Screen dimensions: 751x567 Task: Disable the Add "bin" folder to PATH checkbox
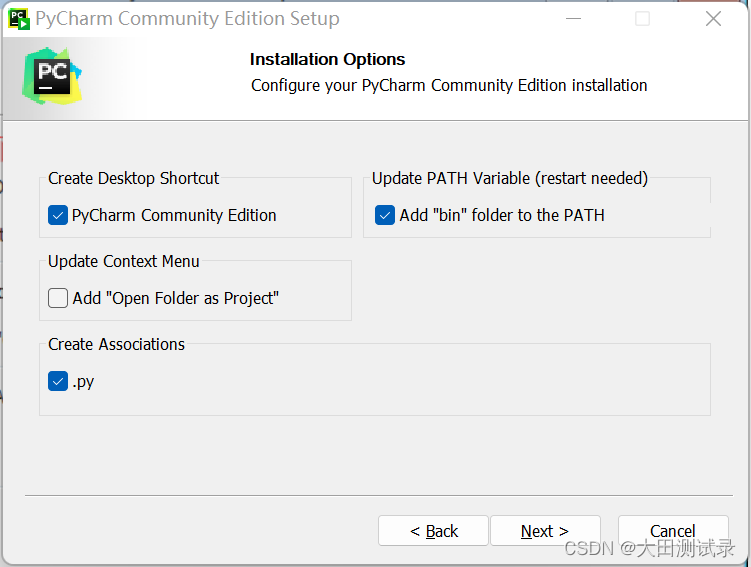pos(385,215)
